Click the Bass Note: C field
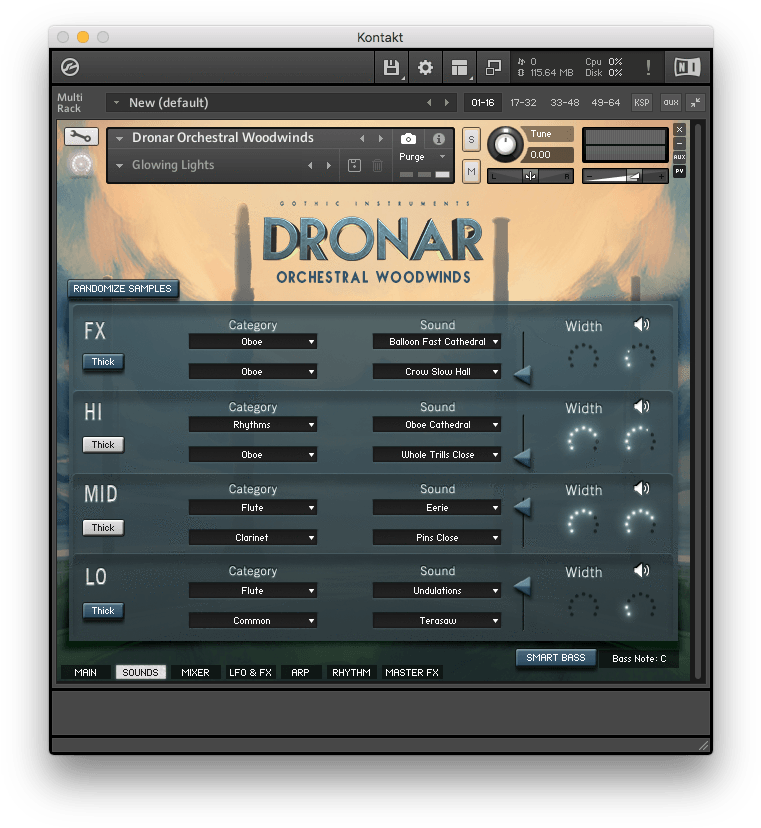Viewport: 761px width, 828px height. 638,658
